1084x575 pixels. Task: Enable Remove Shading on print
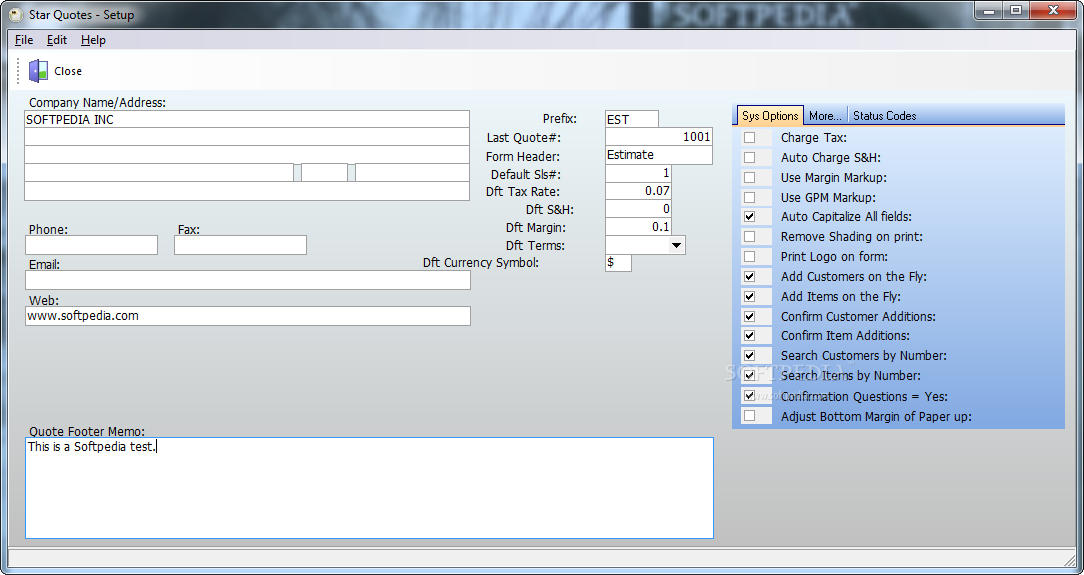click(x=749, y=236)
